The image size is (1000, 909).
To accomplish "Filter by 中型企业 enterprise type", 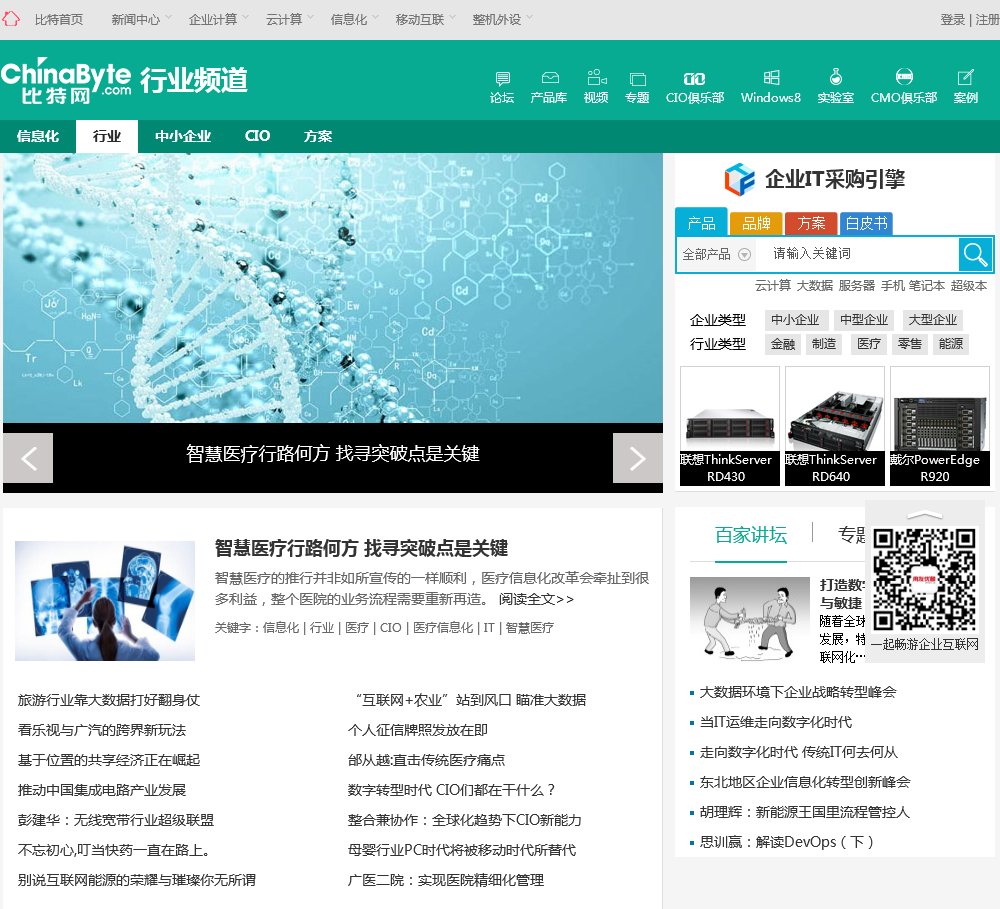I will (x=864, y=320).
